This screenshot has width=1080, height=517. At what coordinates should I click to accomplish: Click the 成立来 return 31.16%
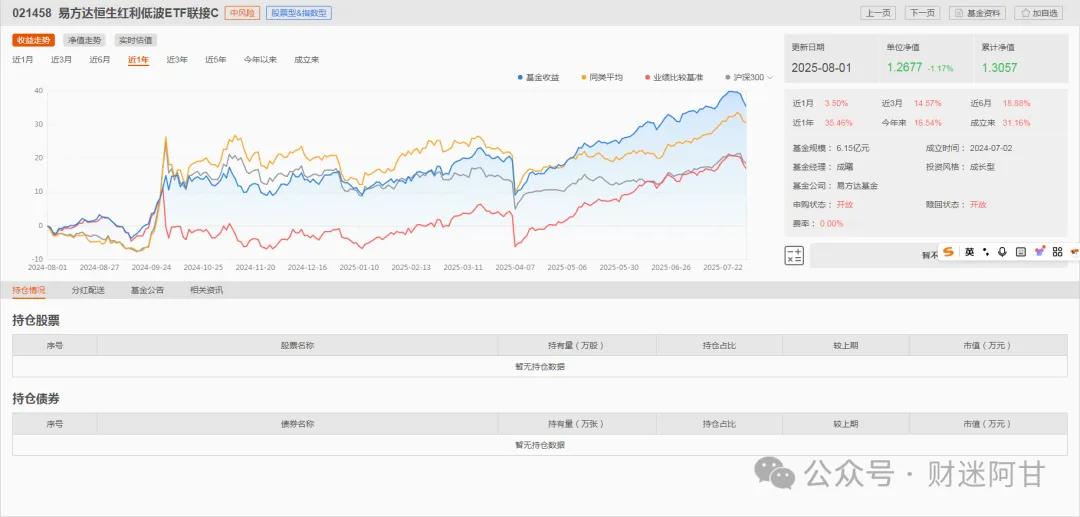point(1017,123)
